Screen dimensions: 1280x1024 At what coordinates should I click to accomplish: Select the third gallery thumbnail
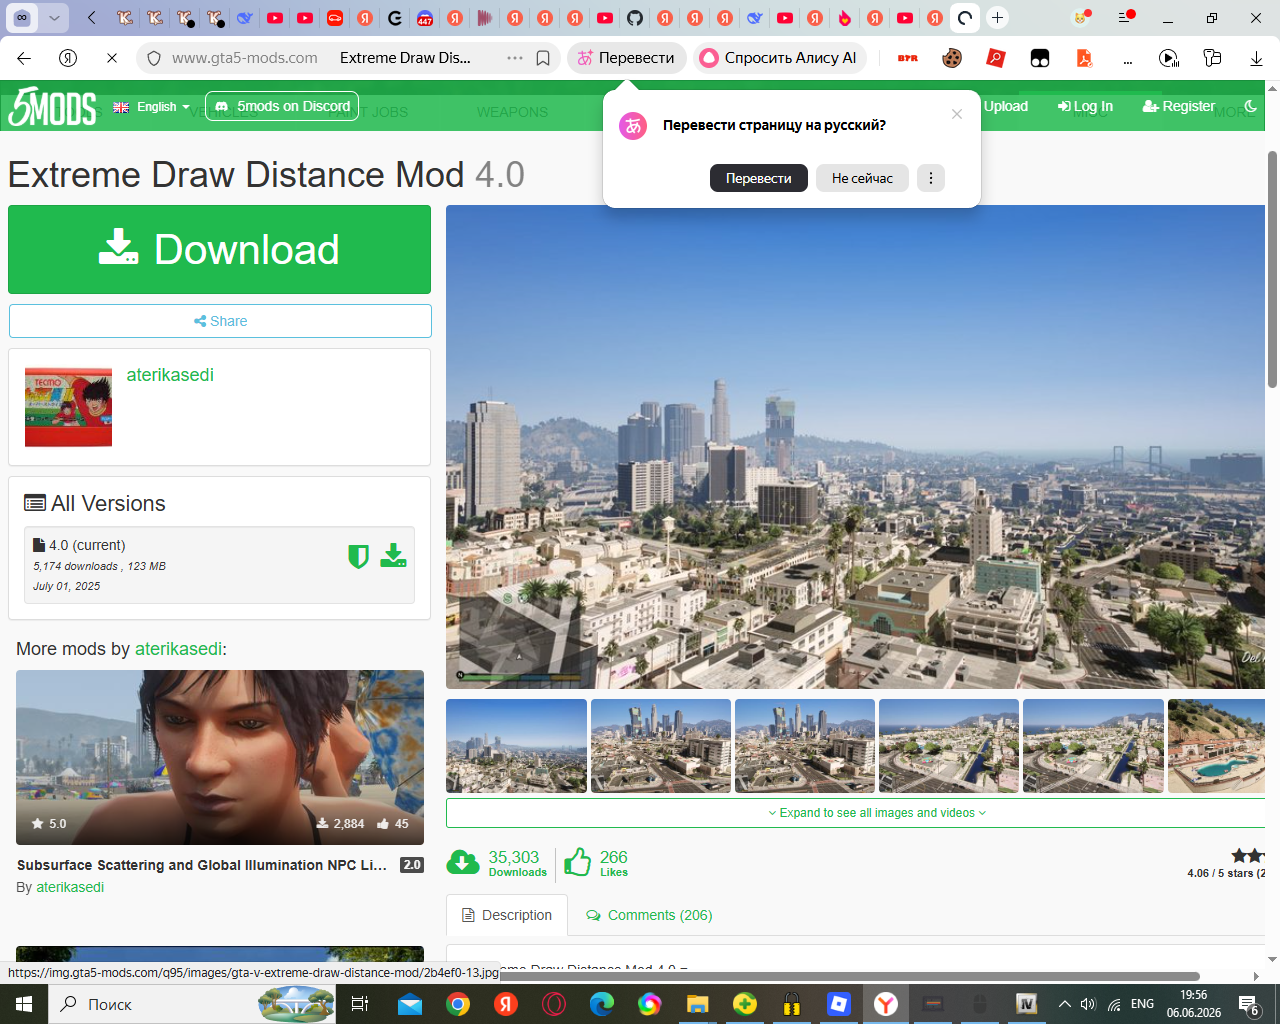805,746
